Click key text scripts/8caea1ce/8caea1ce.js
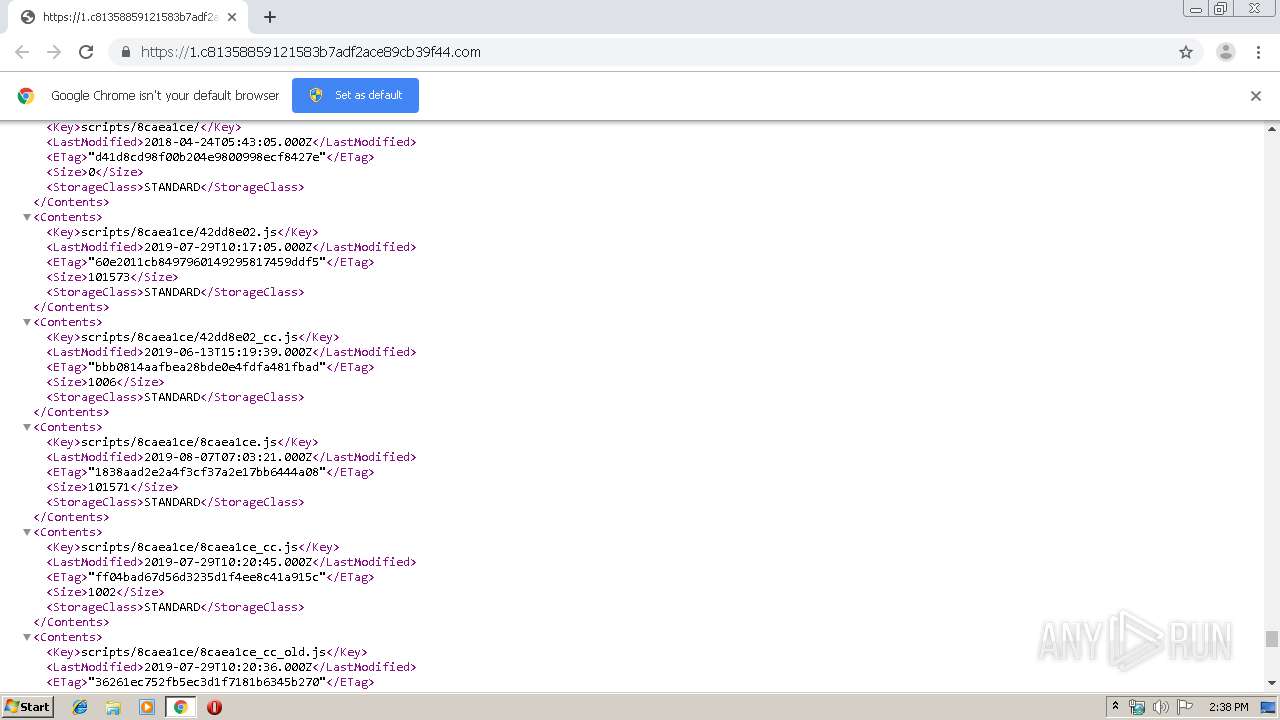 click(180, 442)
